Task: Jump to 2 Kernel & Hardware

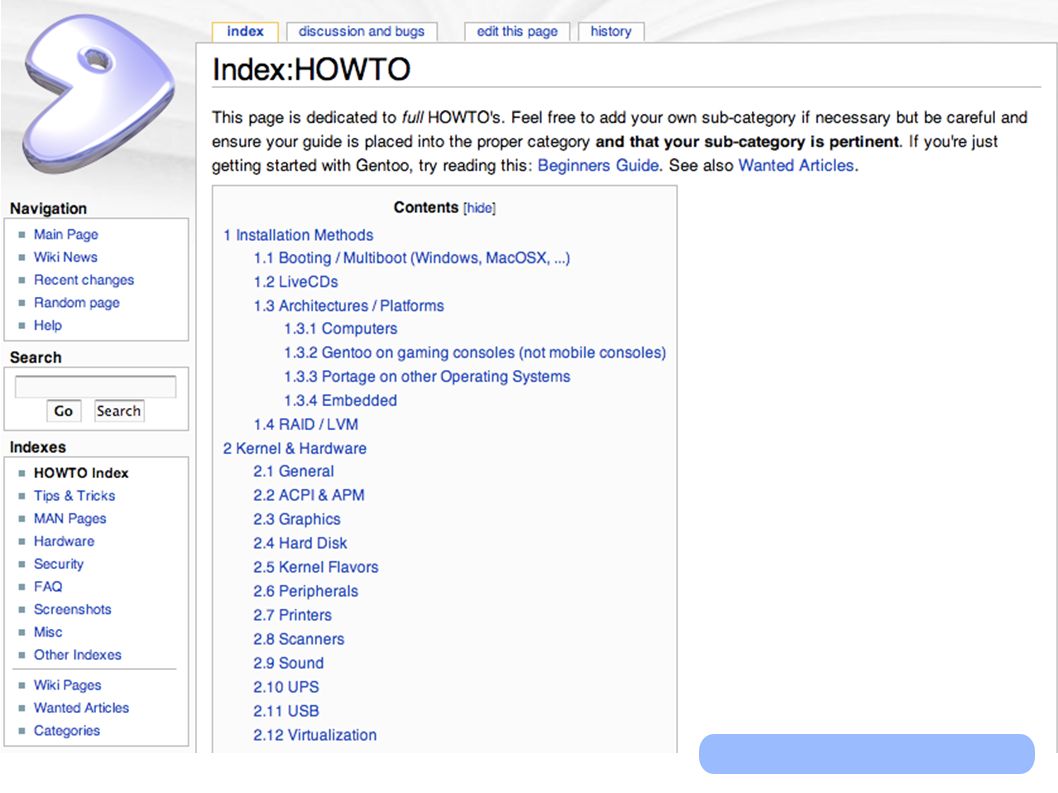Action: click(295, 449)
